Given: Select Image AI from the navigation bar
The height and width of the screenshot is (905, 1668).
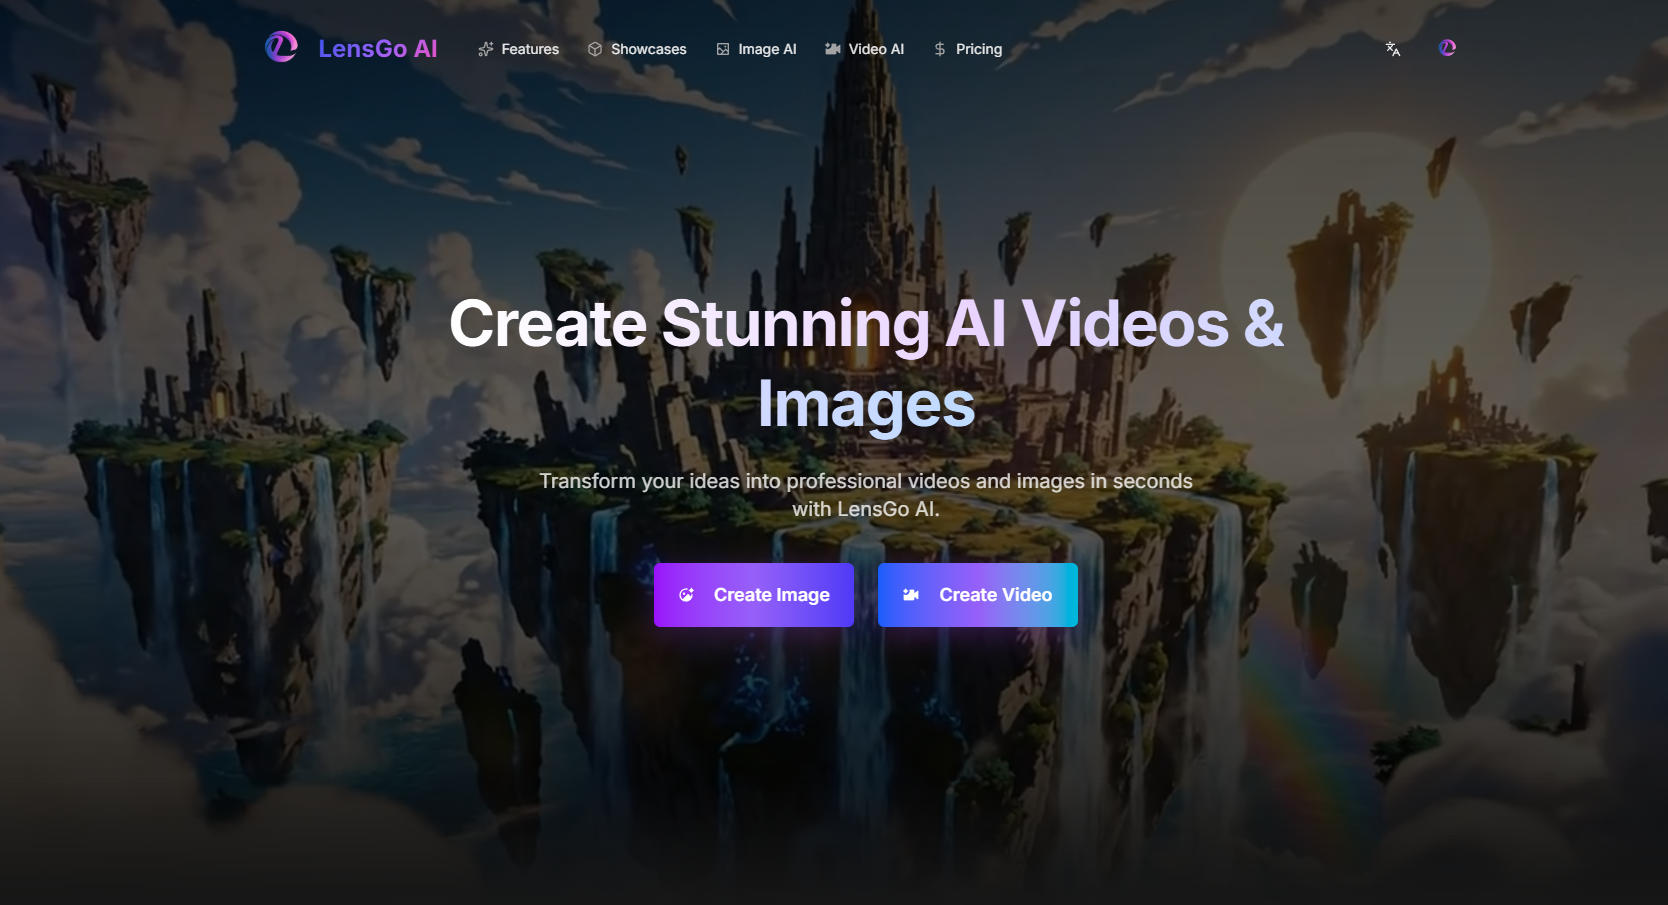Looking at the screenshot, I should click(767, 48).
